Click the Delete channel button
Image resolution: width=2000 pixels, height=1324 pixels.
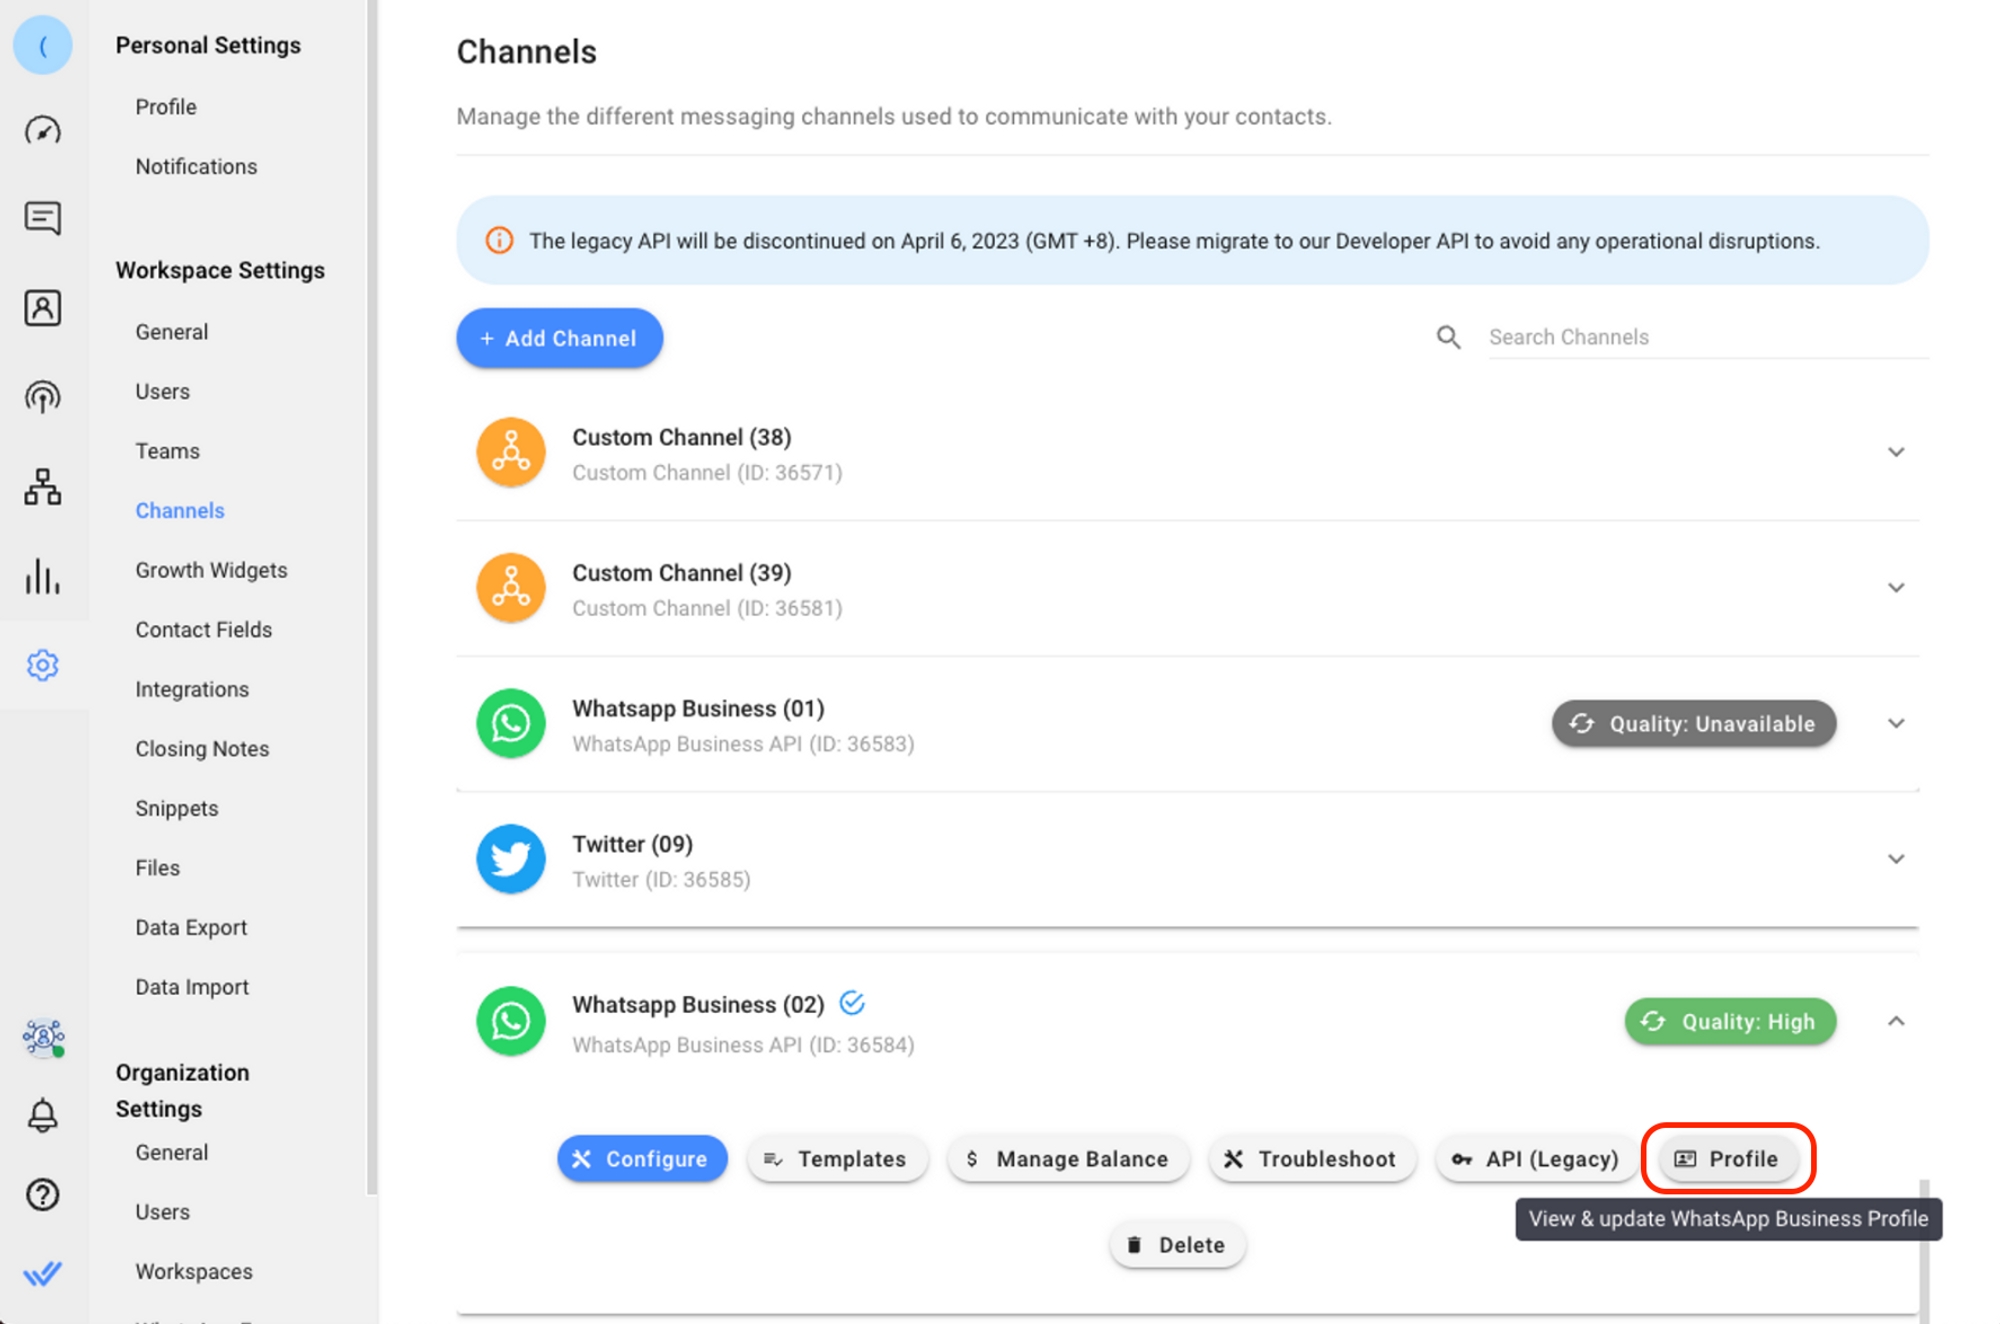pyautogui.click(x=1176, y=1245)
